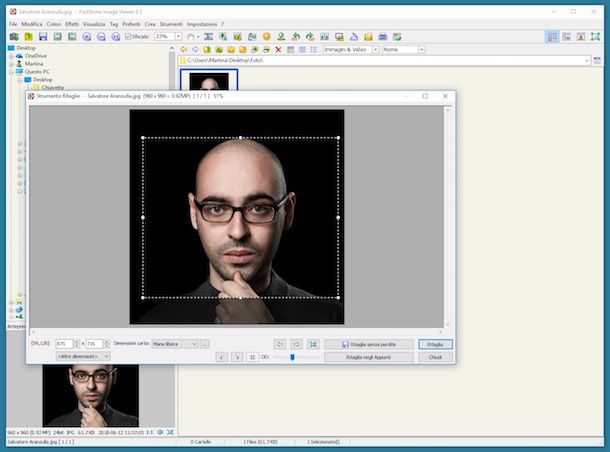The height and width of the screenshot is (452, 610).
Task: Toggle the grid overlay icon in crop dialog
Action: pyautogui.click(x=252, y=357)
